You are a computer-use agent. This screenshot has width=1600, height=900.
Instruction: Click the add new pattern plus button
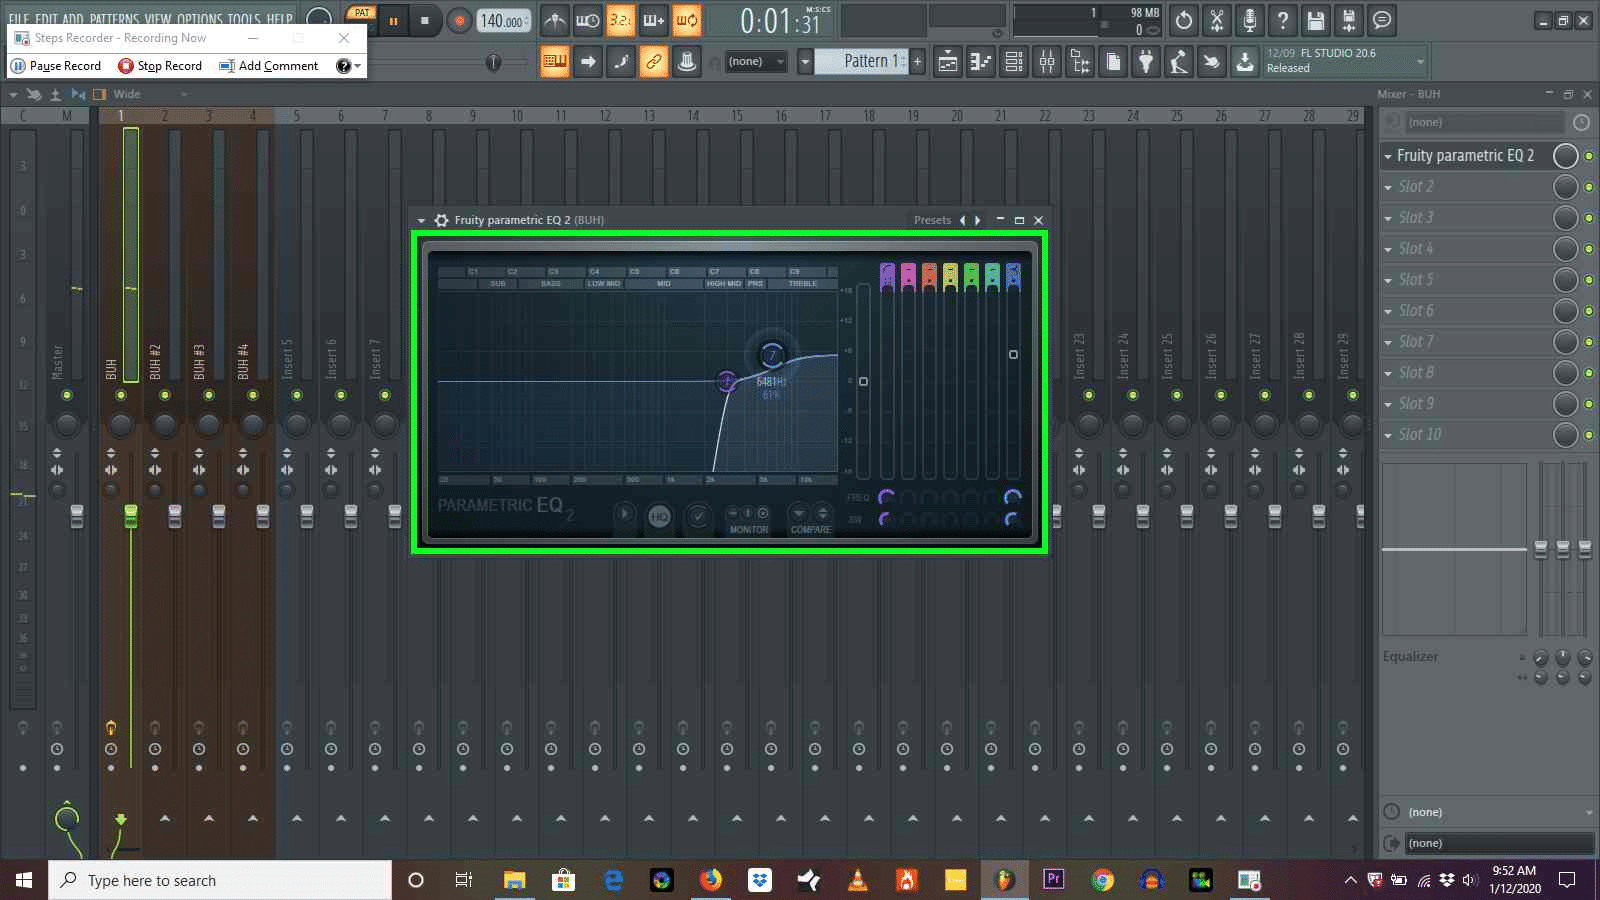tap(917, 62)
